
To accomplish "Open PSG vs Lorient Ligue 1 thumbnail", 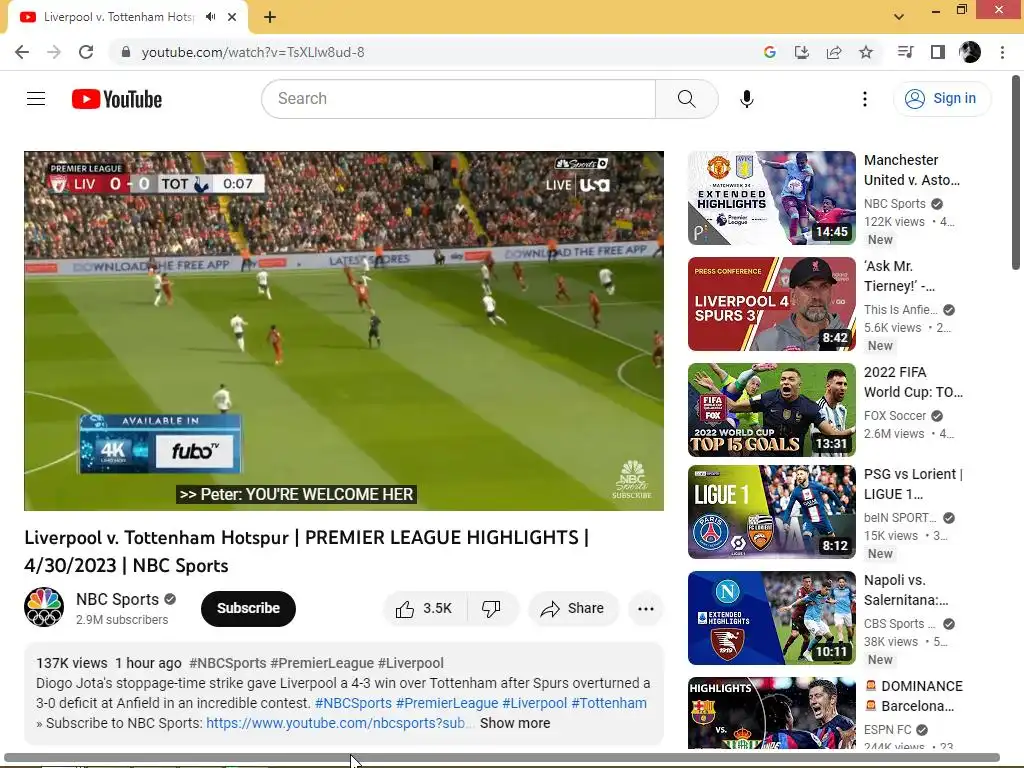I will coord(771,512).
